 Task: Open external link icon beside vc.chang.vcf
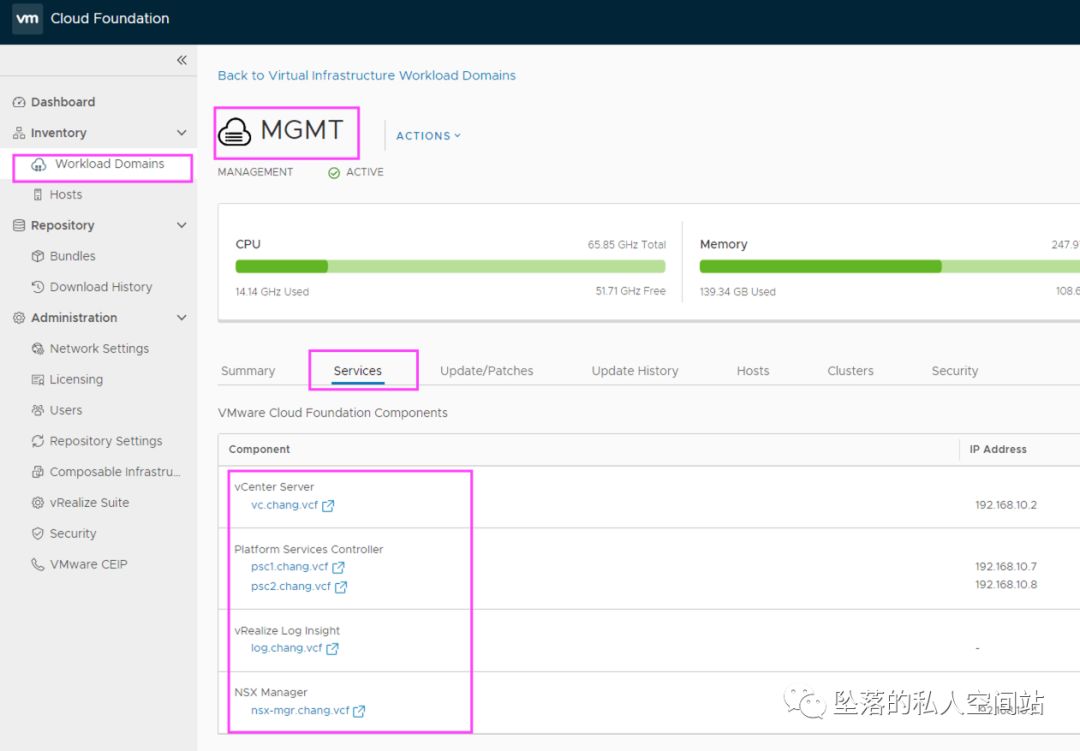click(328, 506)
